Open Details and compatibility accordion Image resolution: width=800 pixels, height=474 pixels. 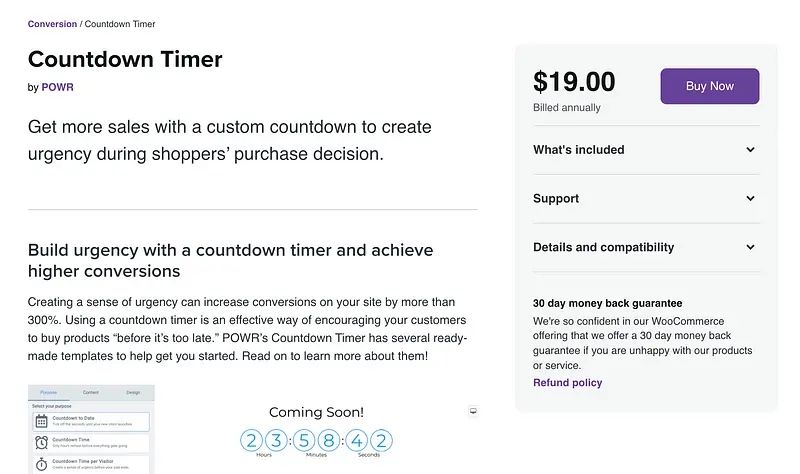750,247
